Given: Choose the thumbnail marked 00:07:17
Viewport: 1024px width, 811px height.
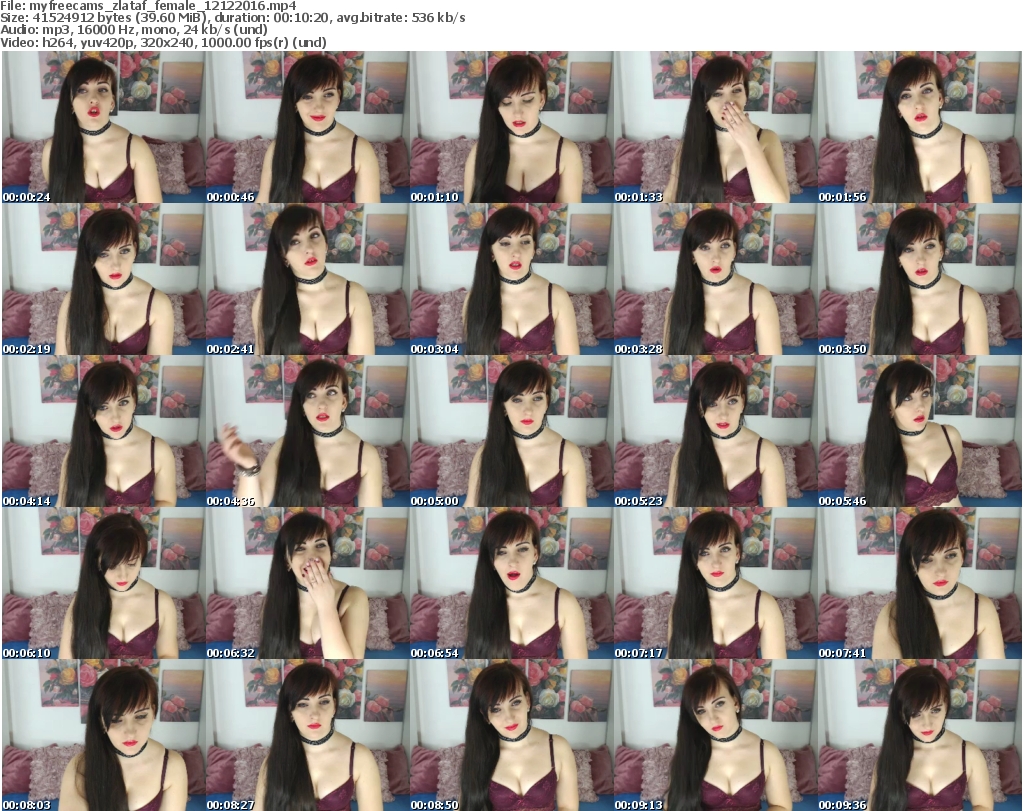Looking at the screenshot, I should [716, 583].
